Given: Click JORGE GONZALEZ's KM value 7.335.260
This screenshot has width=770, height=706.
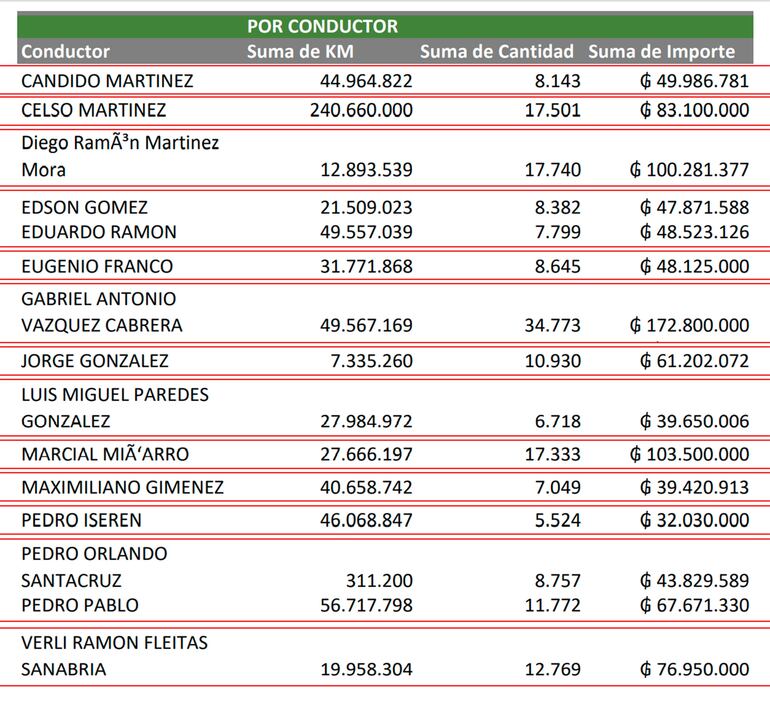Looking at the screenshot, I should point(370,361).
